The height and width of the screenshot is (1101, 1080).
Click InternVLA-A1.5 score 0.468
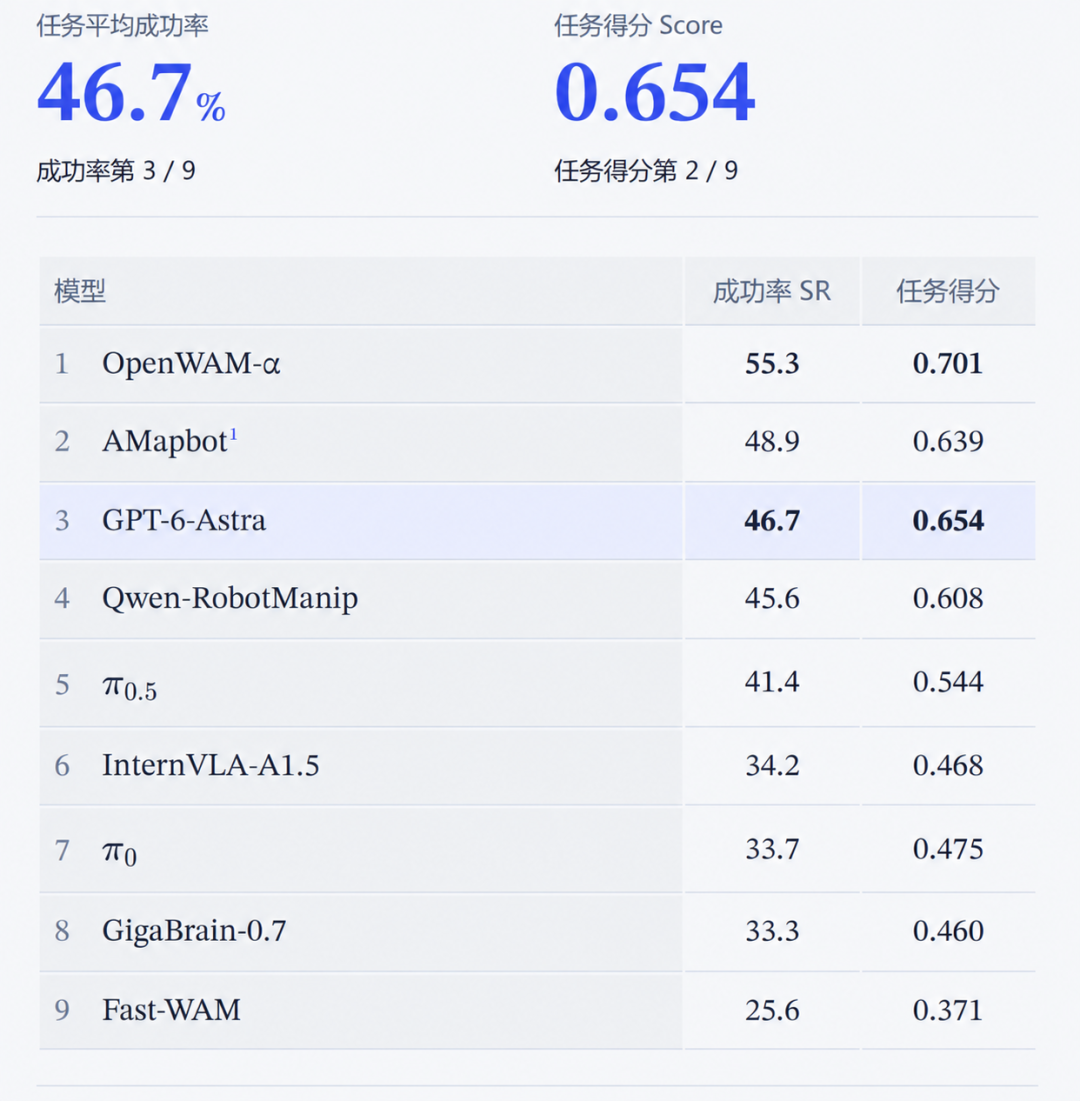click(948, 765)
